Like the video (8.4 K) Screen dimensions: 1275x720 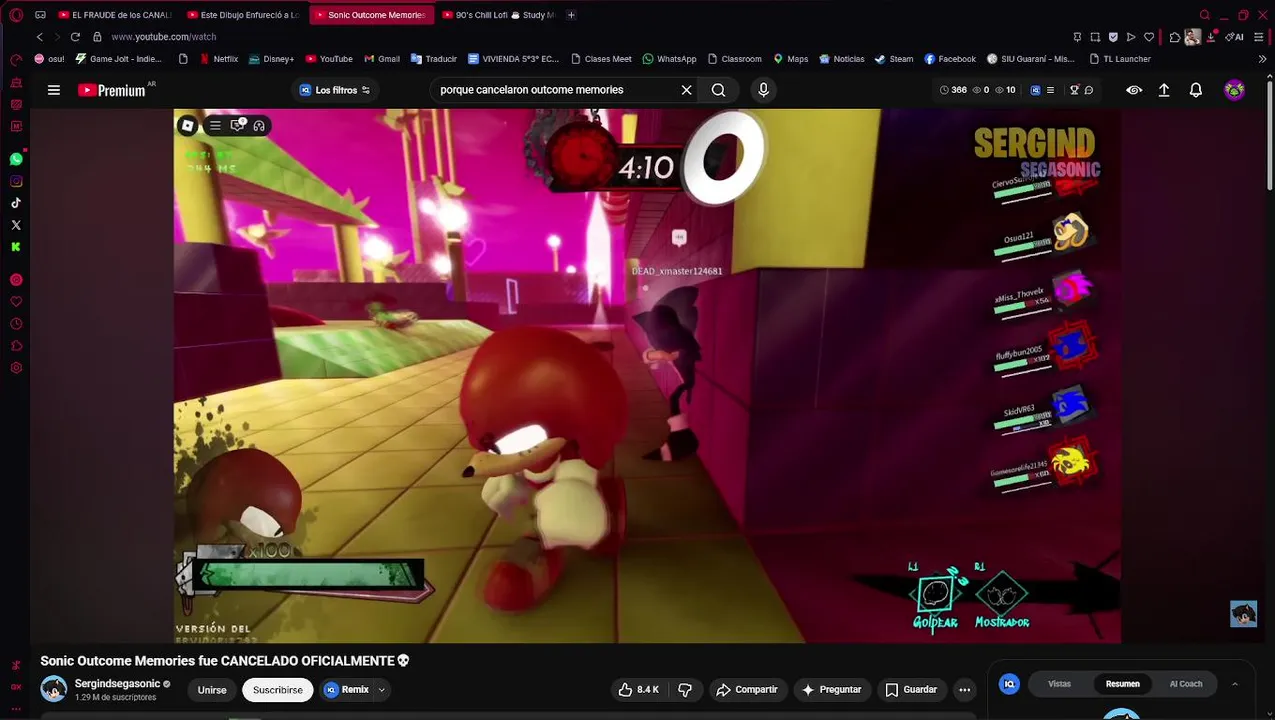pos(639,690)
